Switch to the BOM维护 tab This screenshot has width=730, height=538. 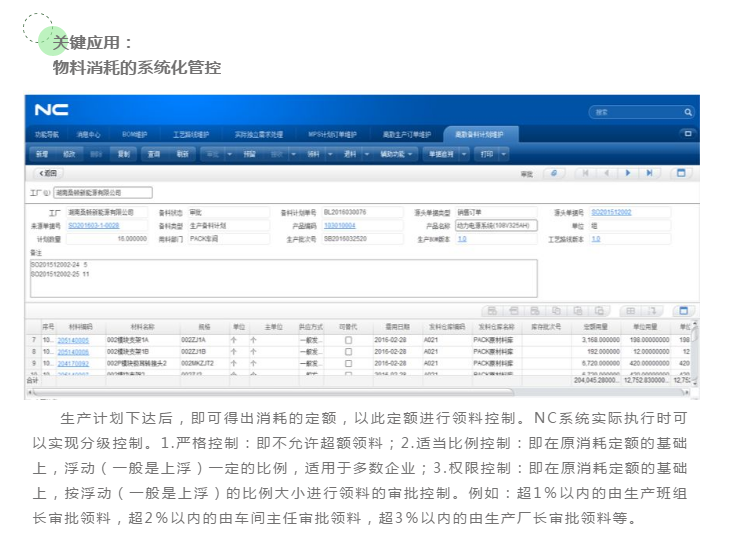[135, 134]
